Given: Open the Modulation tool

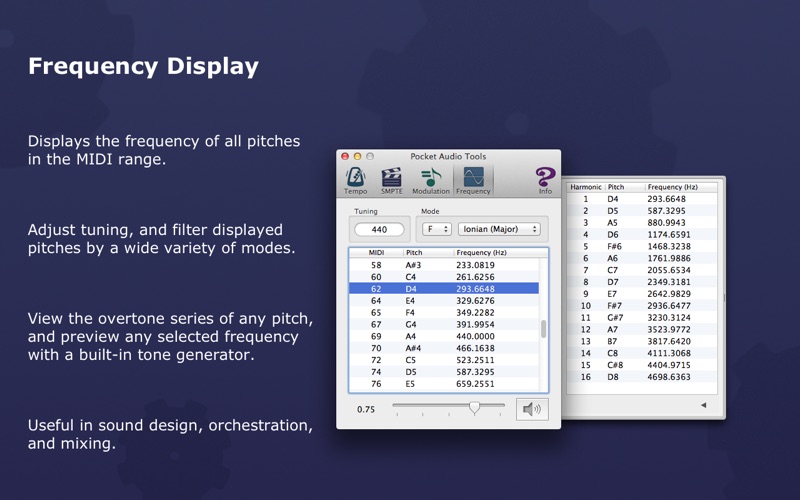Looking at the screenshot, I should point(431,180).
